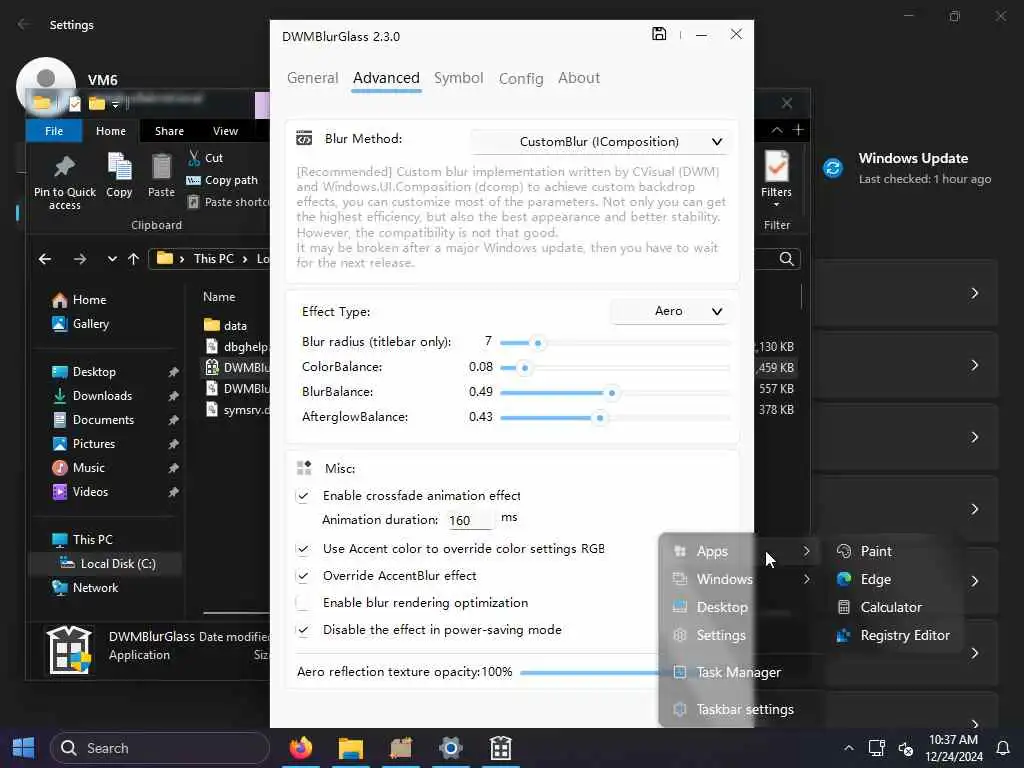This screenshot has height=768, width=1024.
Task: Switch to the Symbol tab
Action: pos(458,78)
